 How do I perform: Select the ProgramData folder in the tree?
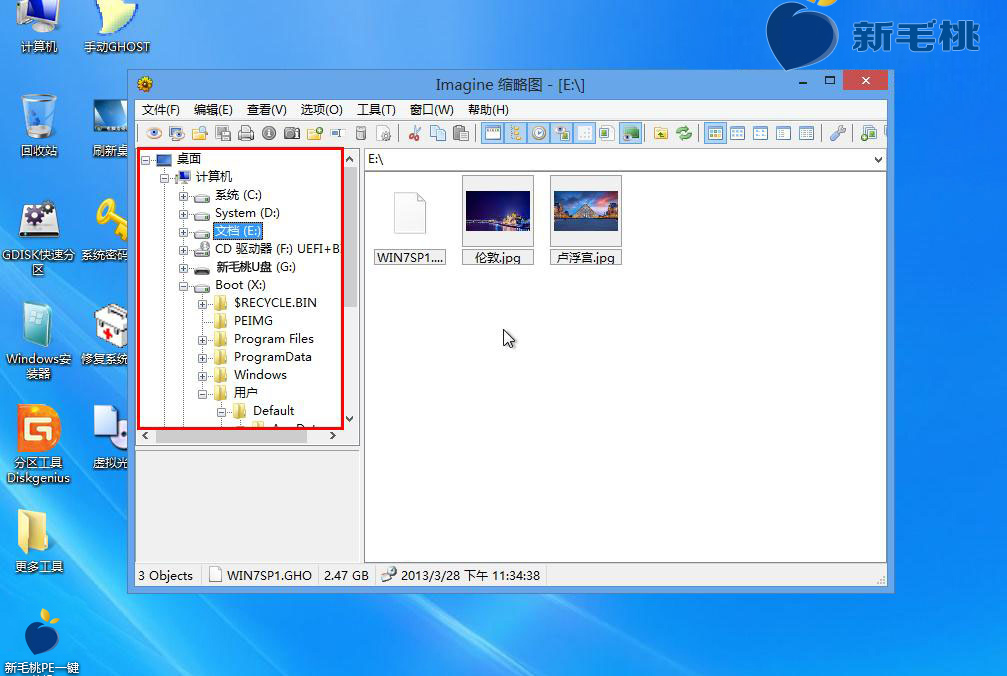pyautogui.click(x=272, y=357)
